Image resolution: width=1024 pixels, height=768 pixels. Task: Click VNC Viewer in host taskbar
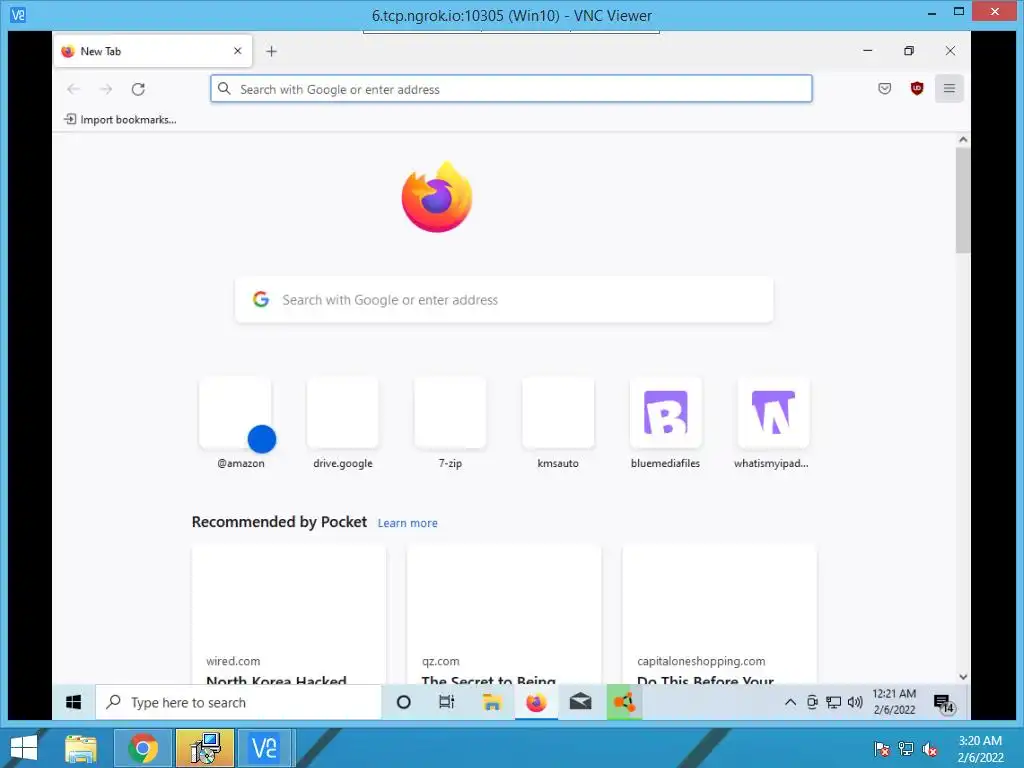tap(265, 748)
